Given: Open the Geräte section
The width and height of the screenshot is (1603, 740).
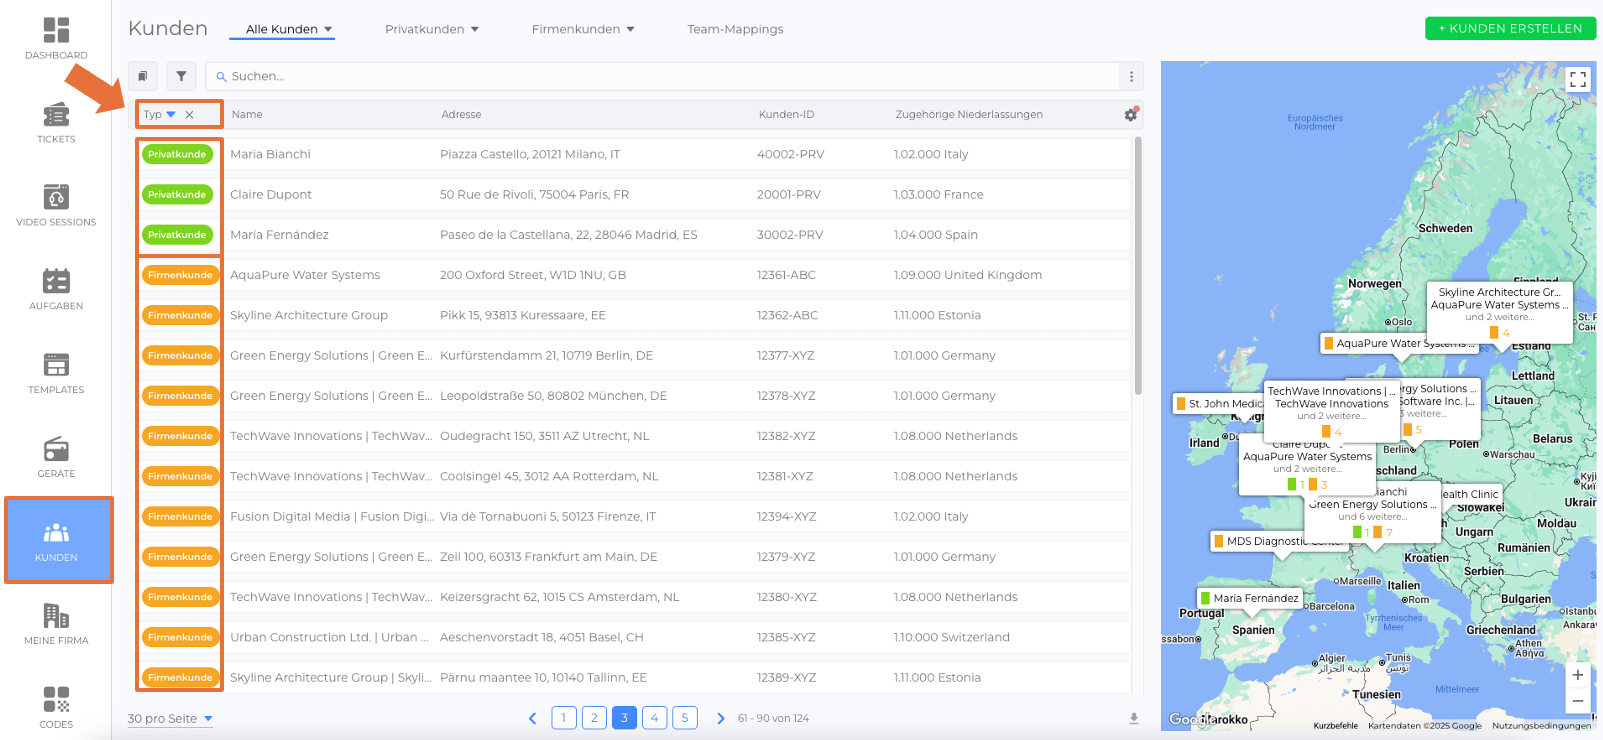Looking at the screenshot, I should tap(56, 457).
